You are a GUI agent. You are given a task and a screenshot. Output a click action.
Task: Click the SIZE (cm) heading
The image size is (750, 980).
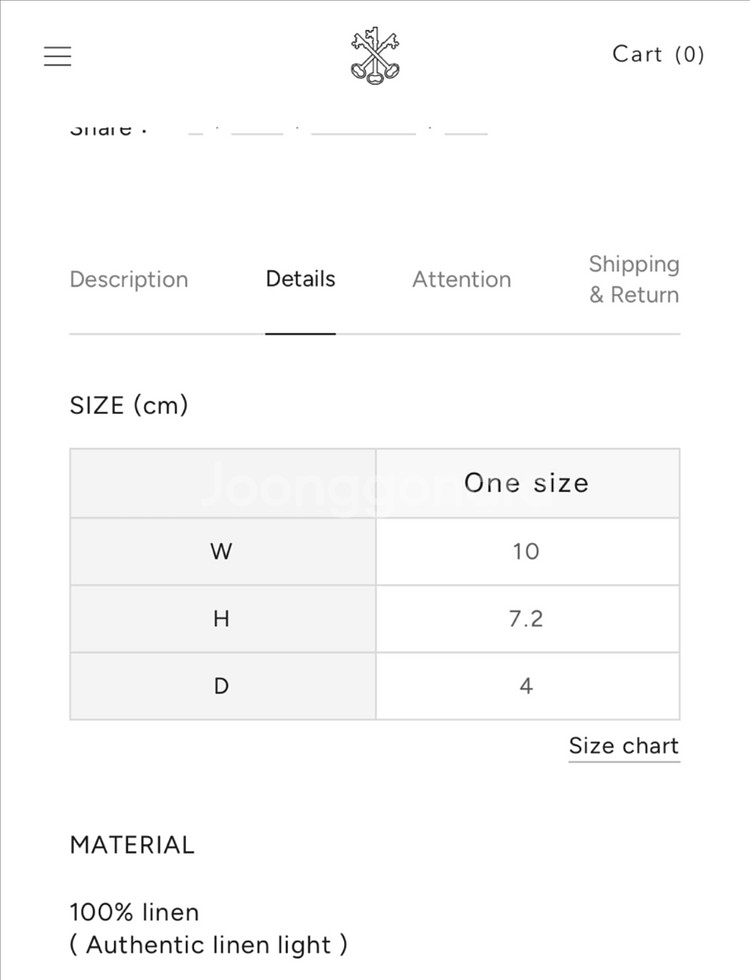[x=129, y=405]
